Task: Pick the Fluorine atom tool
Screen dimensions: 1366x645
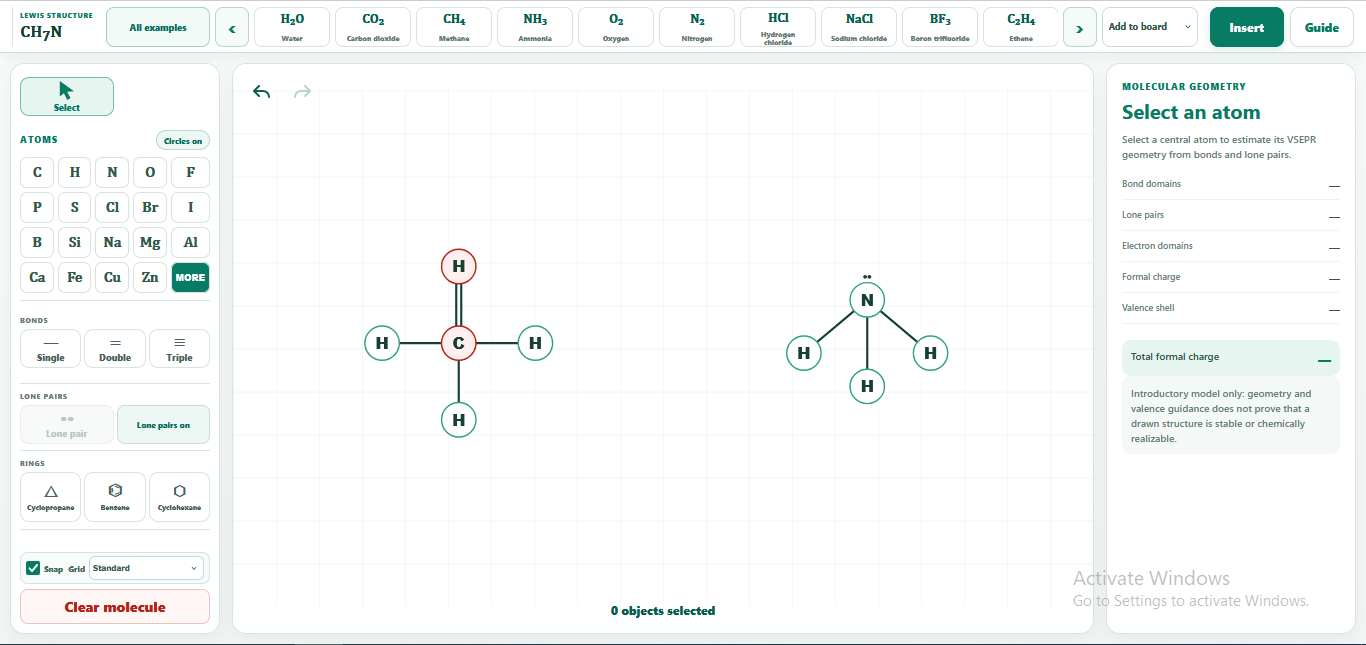Action: 190,172
